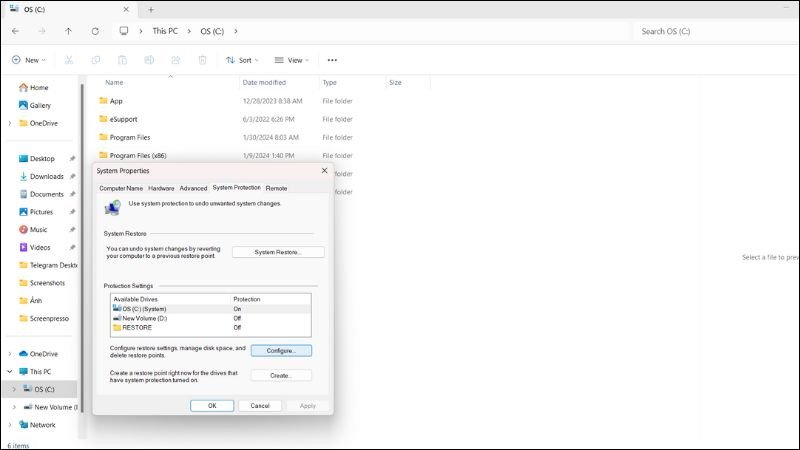Image resolution: width=800 pixels, height=450 pixels.
Task: Collapse the This PC tree node
Action: click(10, 372)
